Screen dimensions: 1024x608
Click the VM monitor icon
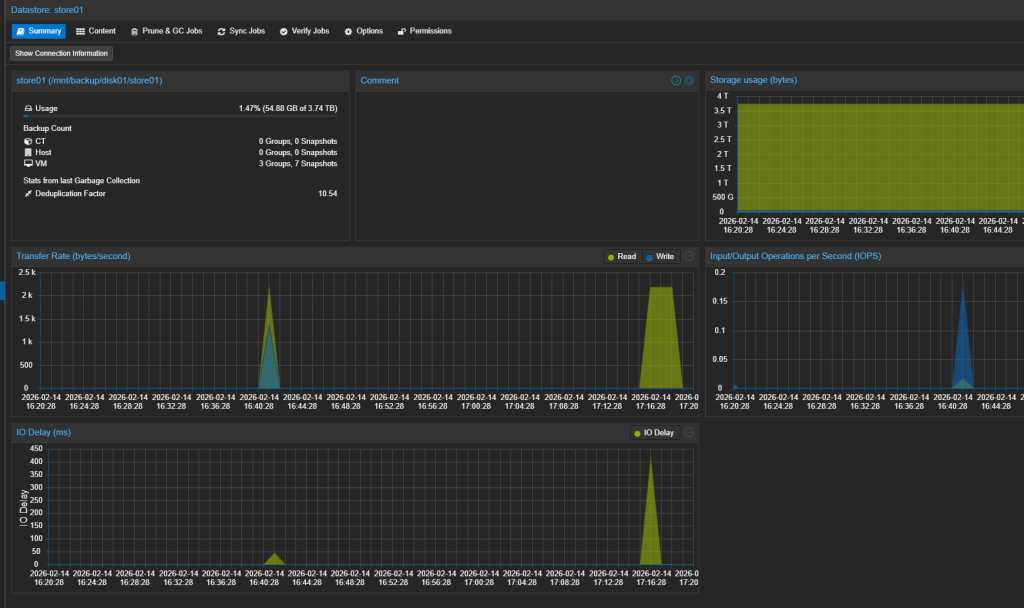click(x=28, y=163)
